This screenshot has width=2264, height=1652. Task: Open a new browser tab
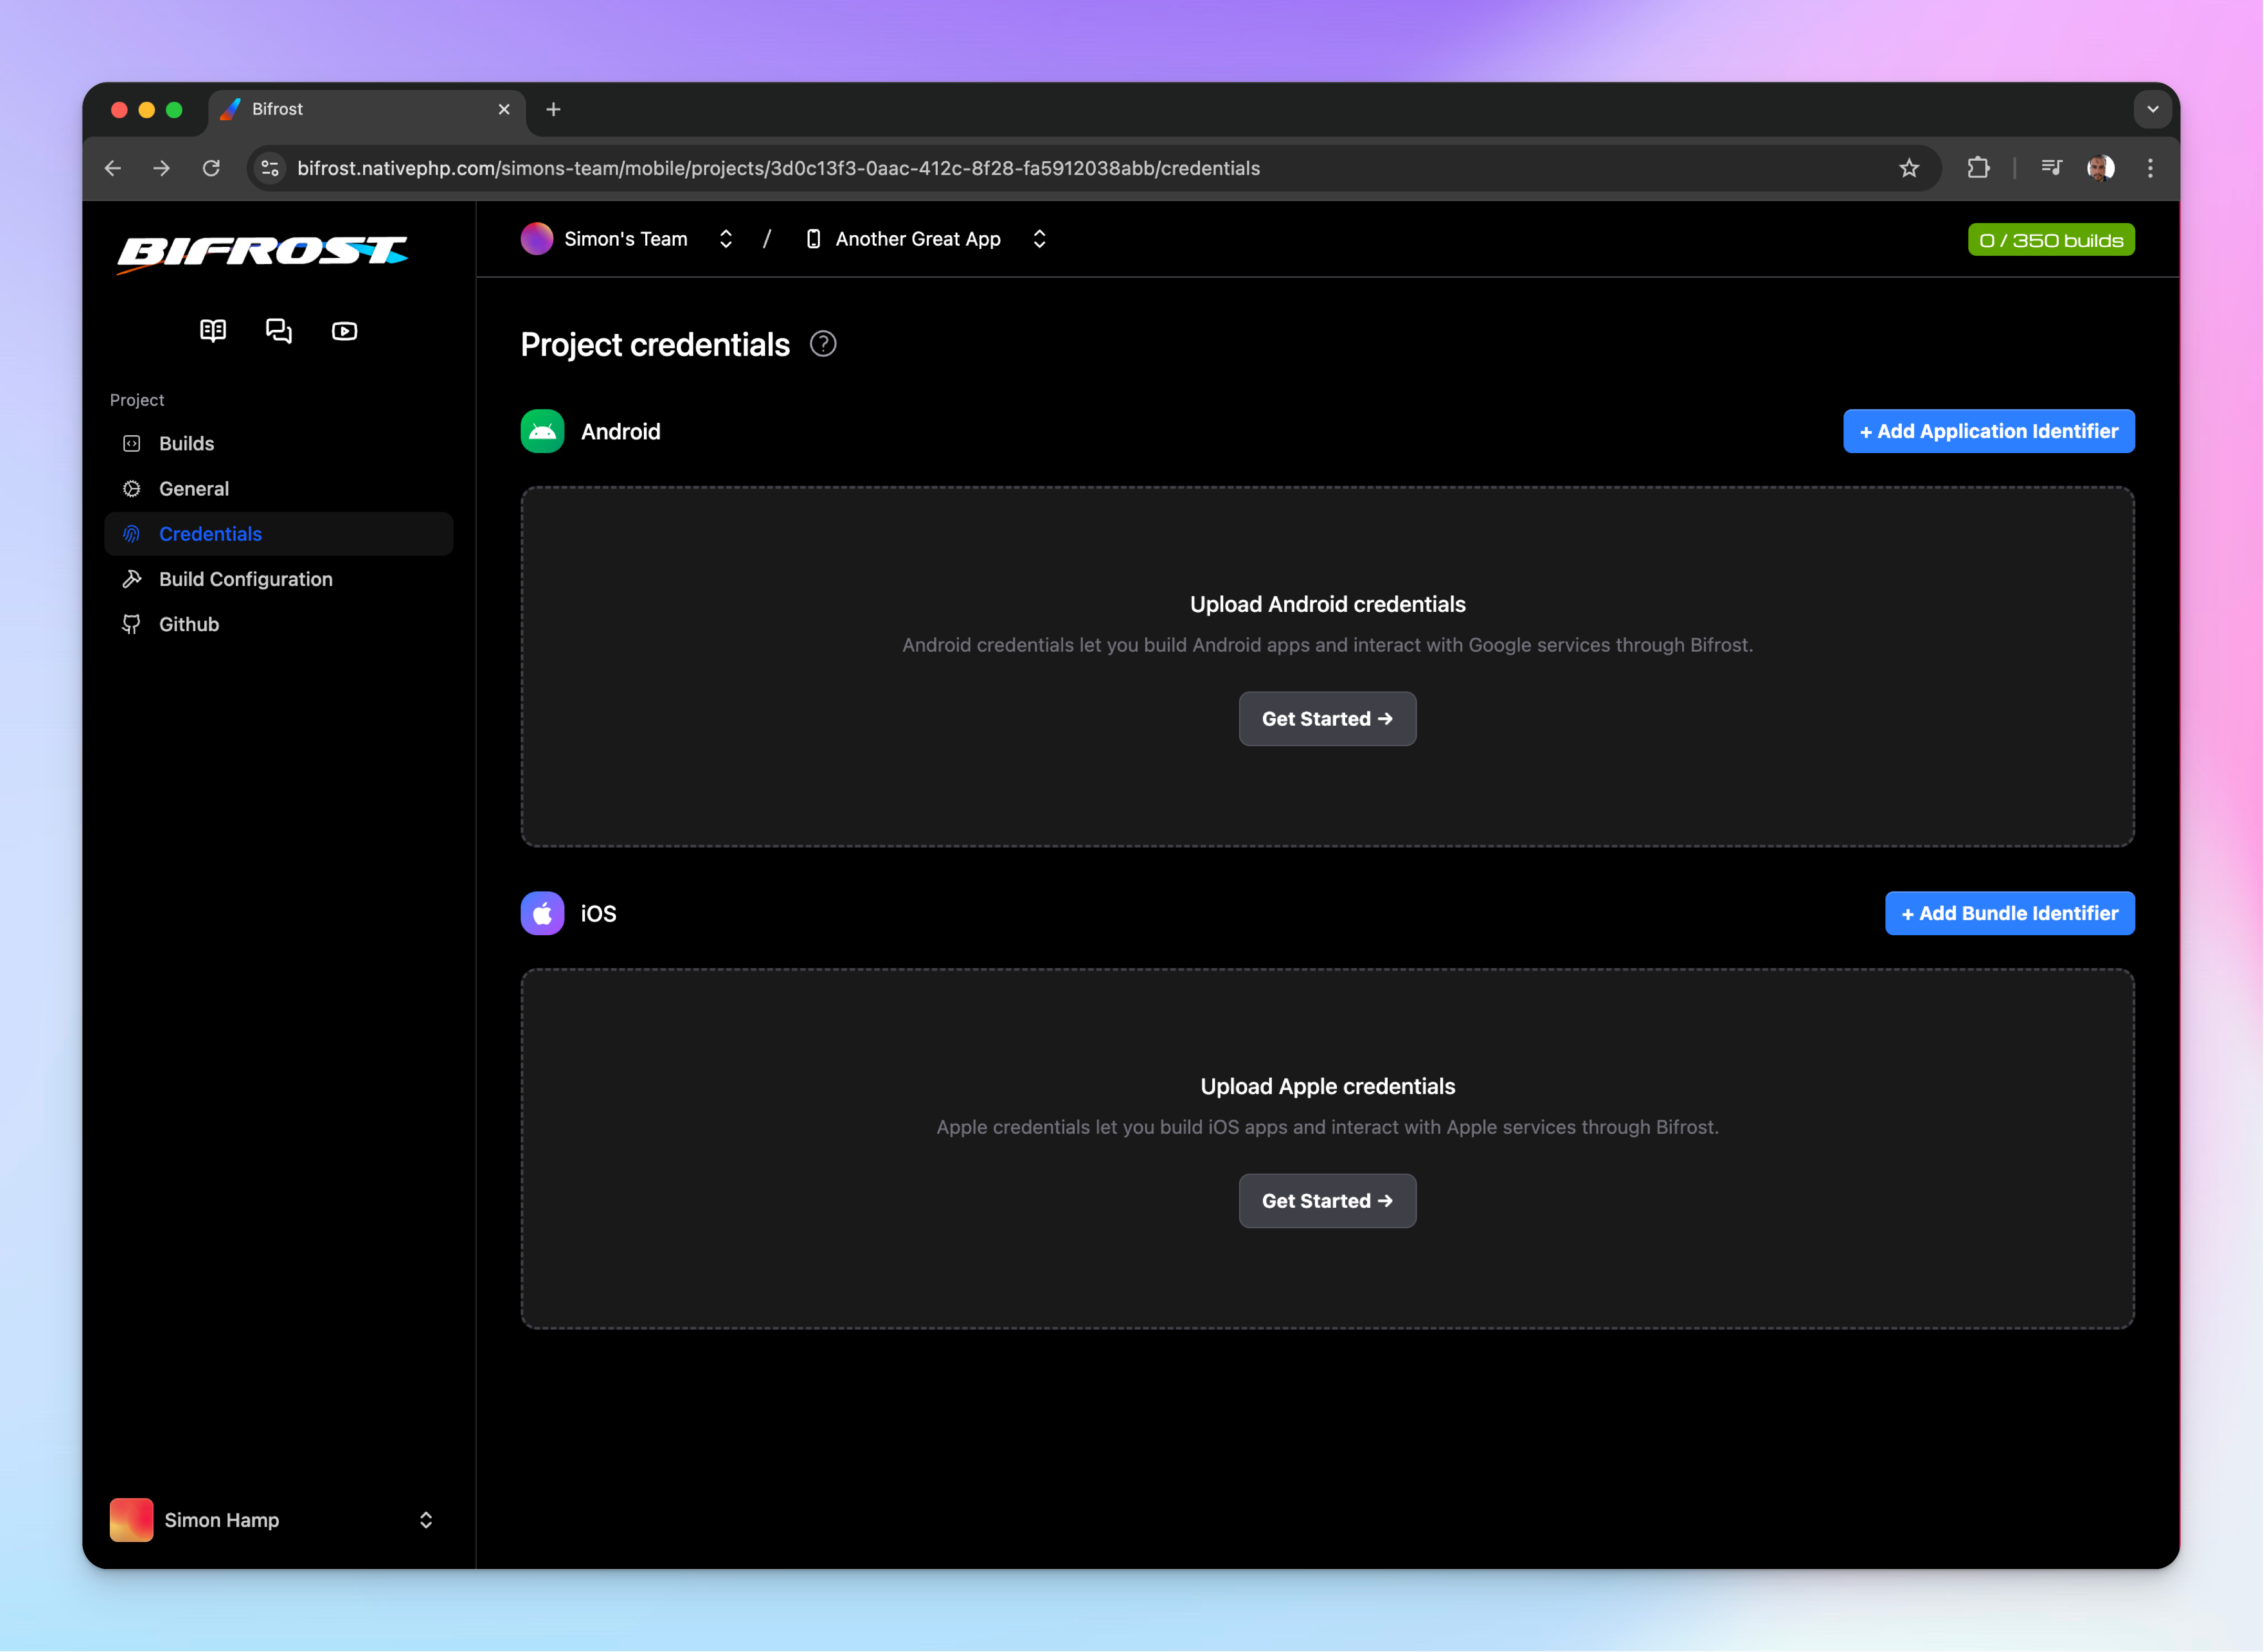point(554,109)
